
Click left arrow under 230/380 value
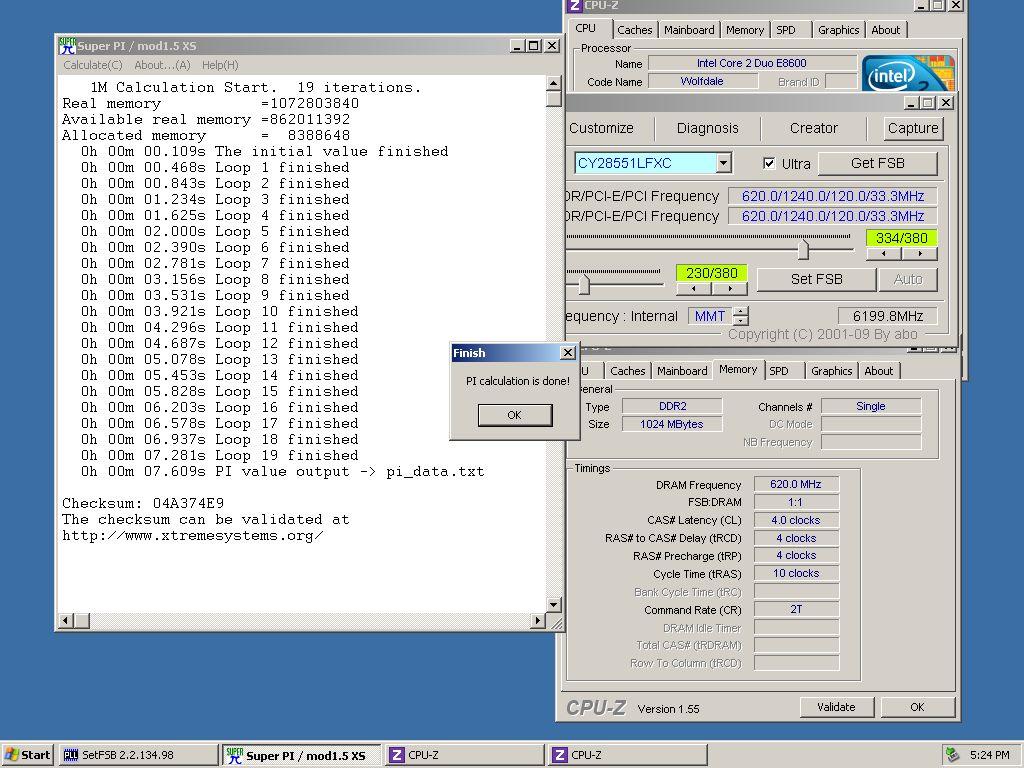tap(693, 289)
